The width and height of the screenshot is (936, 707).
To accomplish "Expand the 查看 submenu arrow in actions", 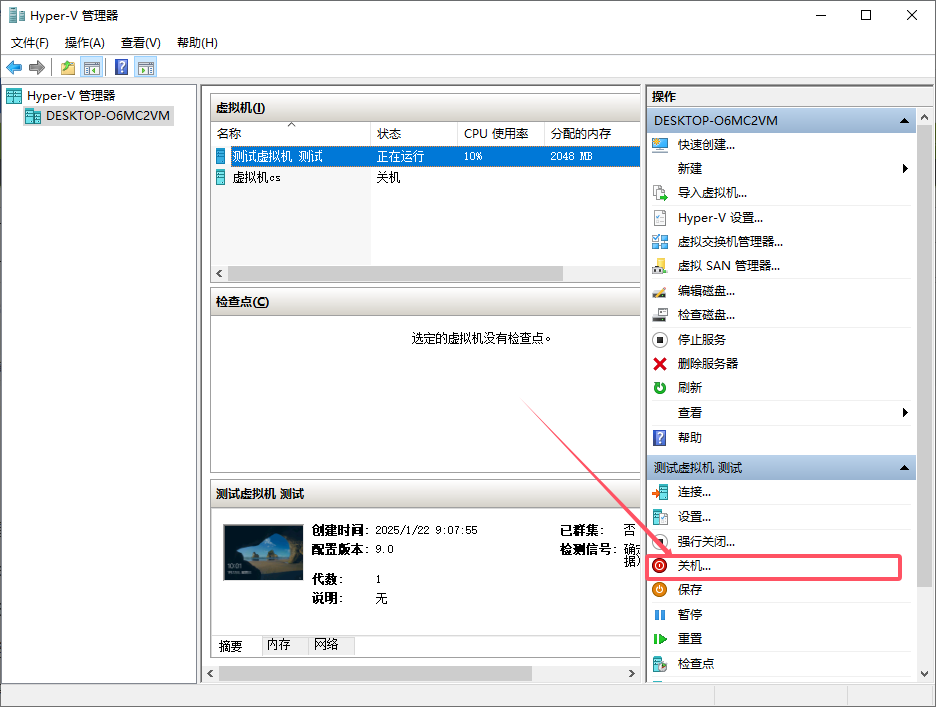I will pos(905,413).
